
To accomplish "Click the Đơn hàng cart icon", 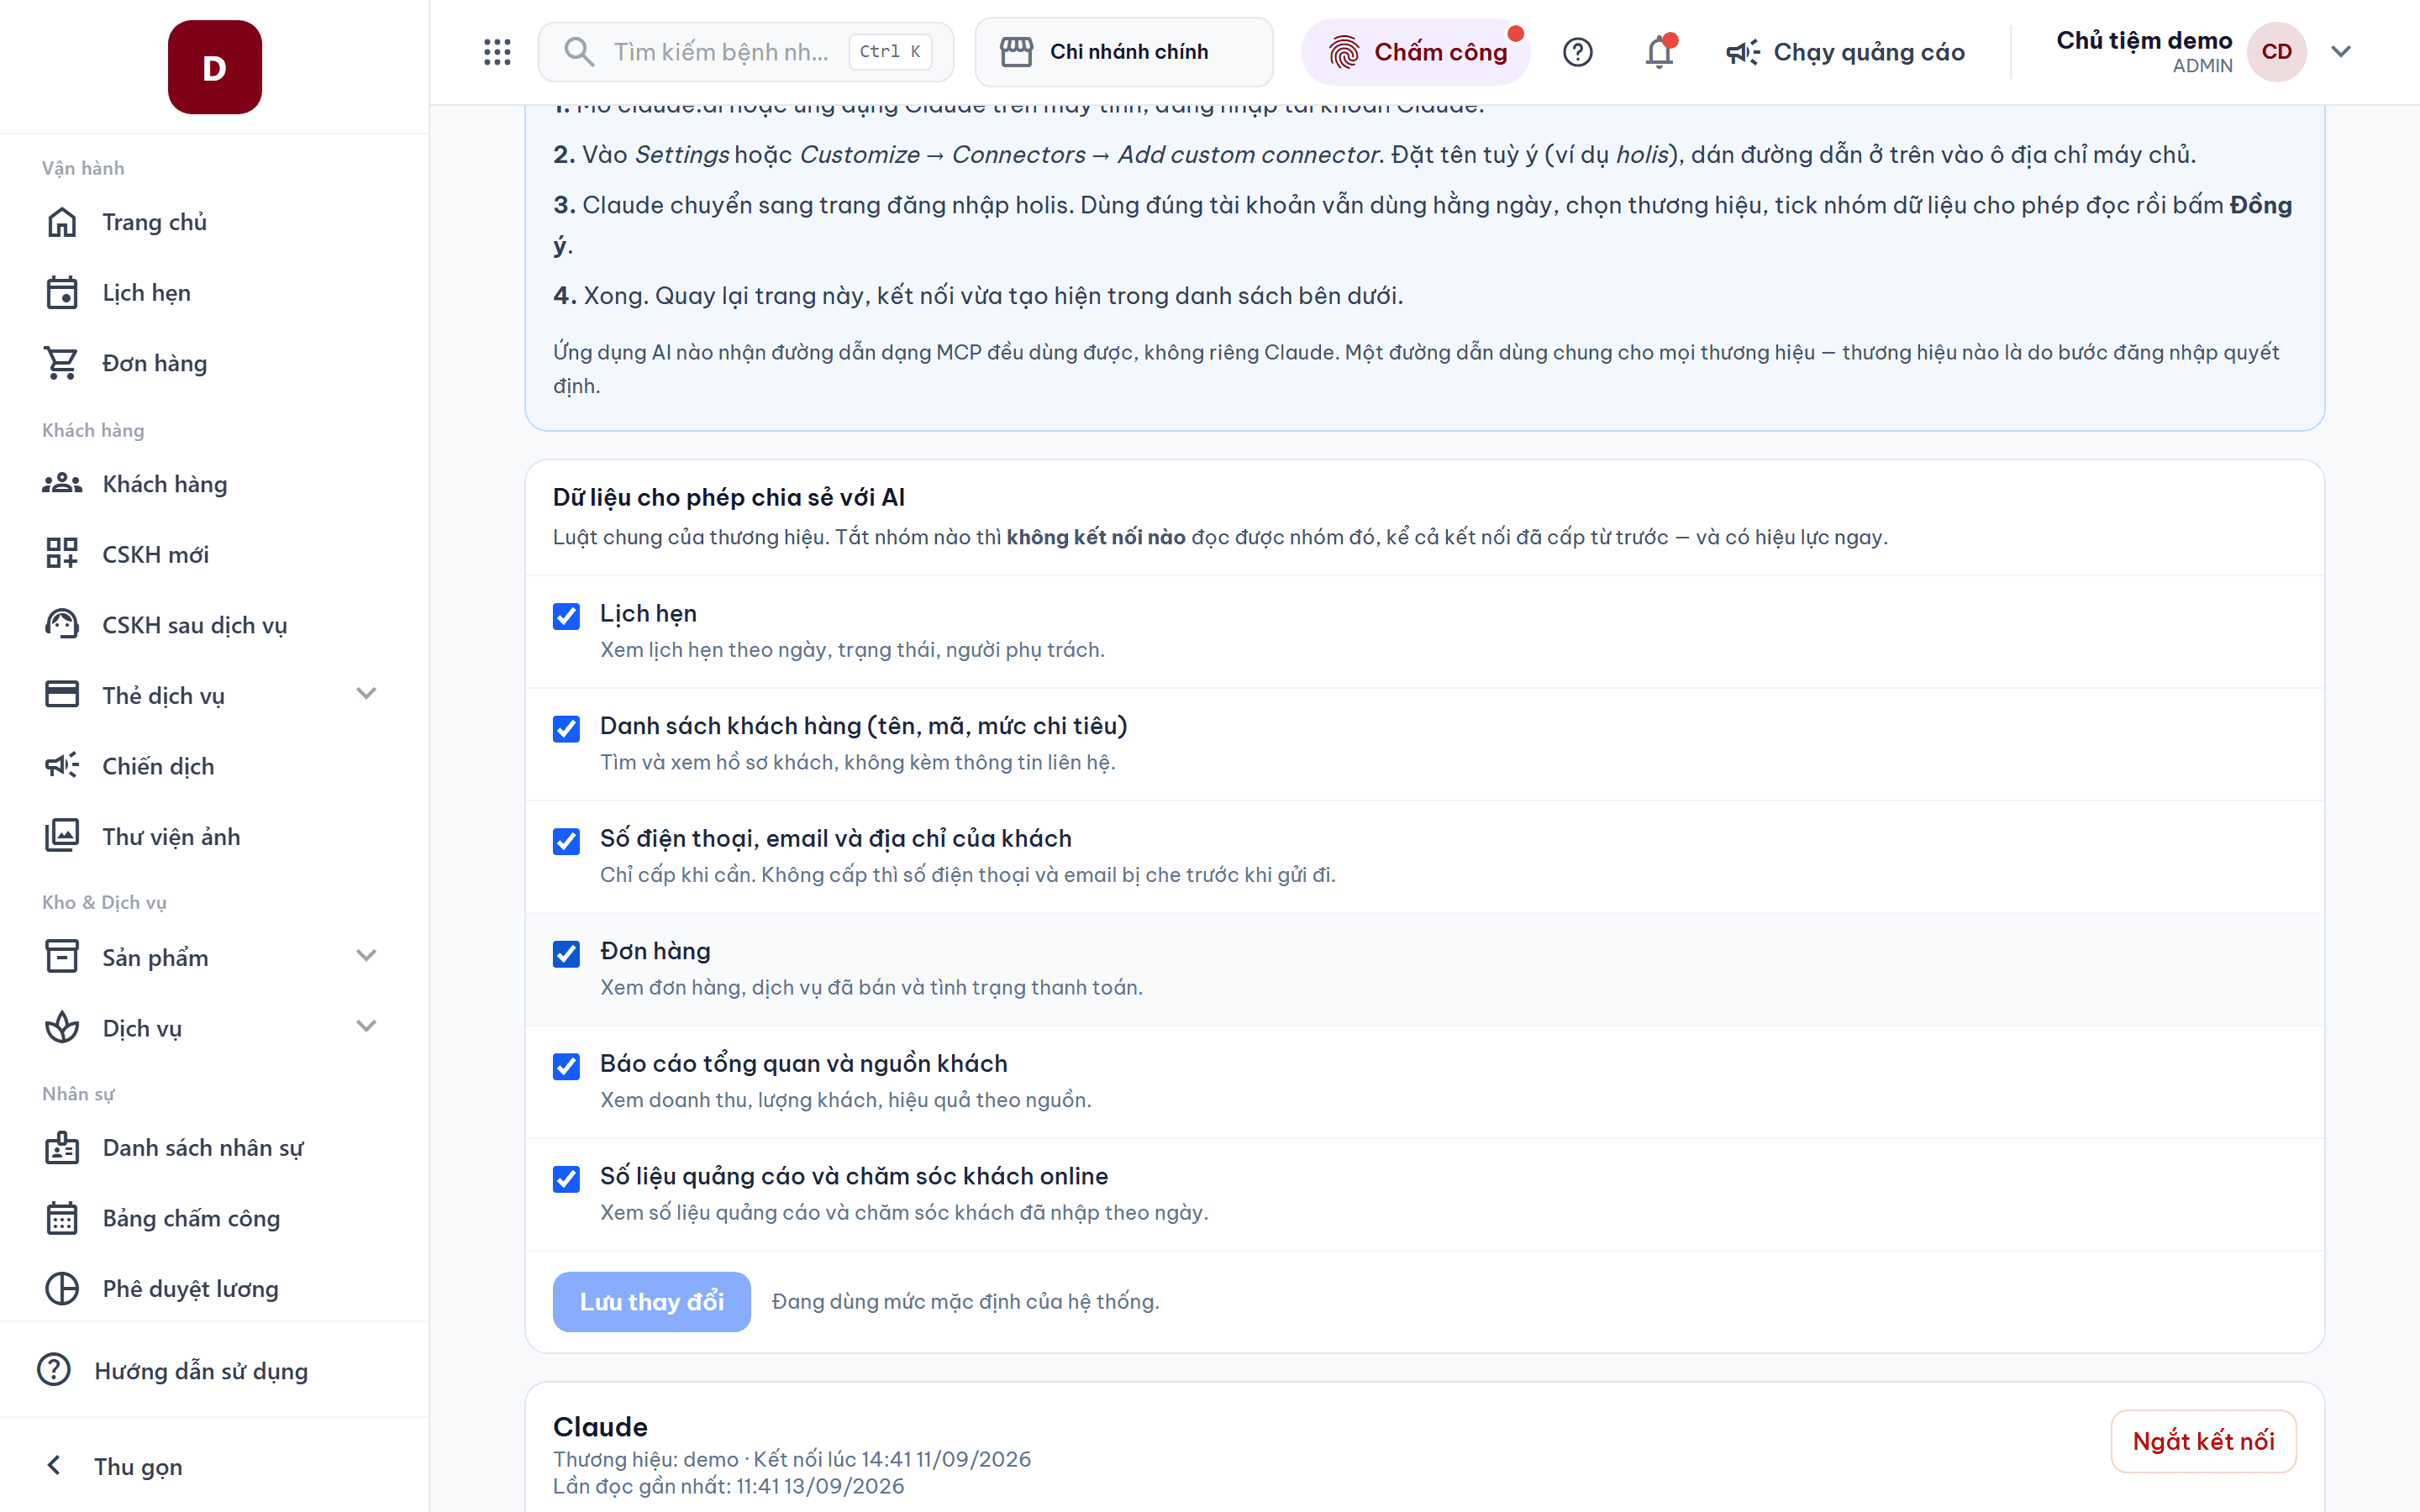I will coord(62,363).
